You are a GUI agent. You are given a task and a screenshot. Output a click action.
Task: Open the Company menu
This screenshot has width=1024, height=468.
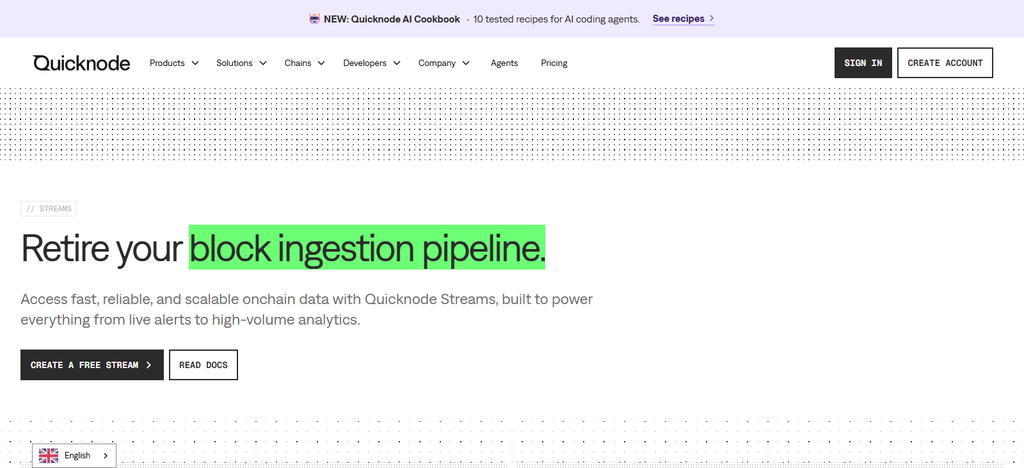pos(444,63)
